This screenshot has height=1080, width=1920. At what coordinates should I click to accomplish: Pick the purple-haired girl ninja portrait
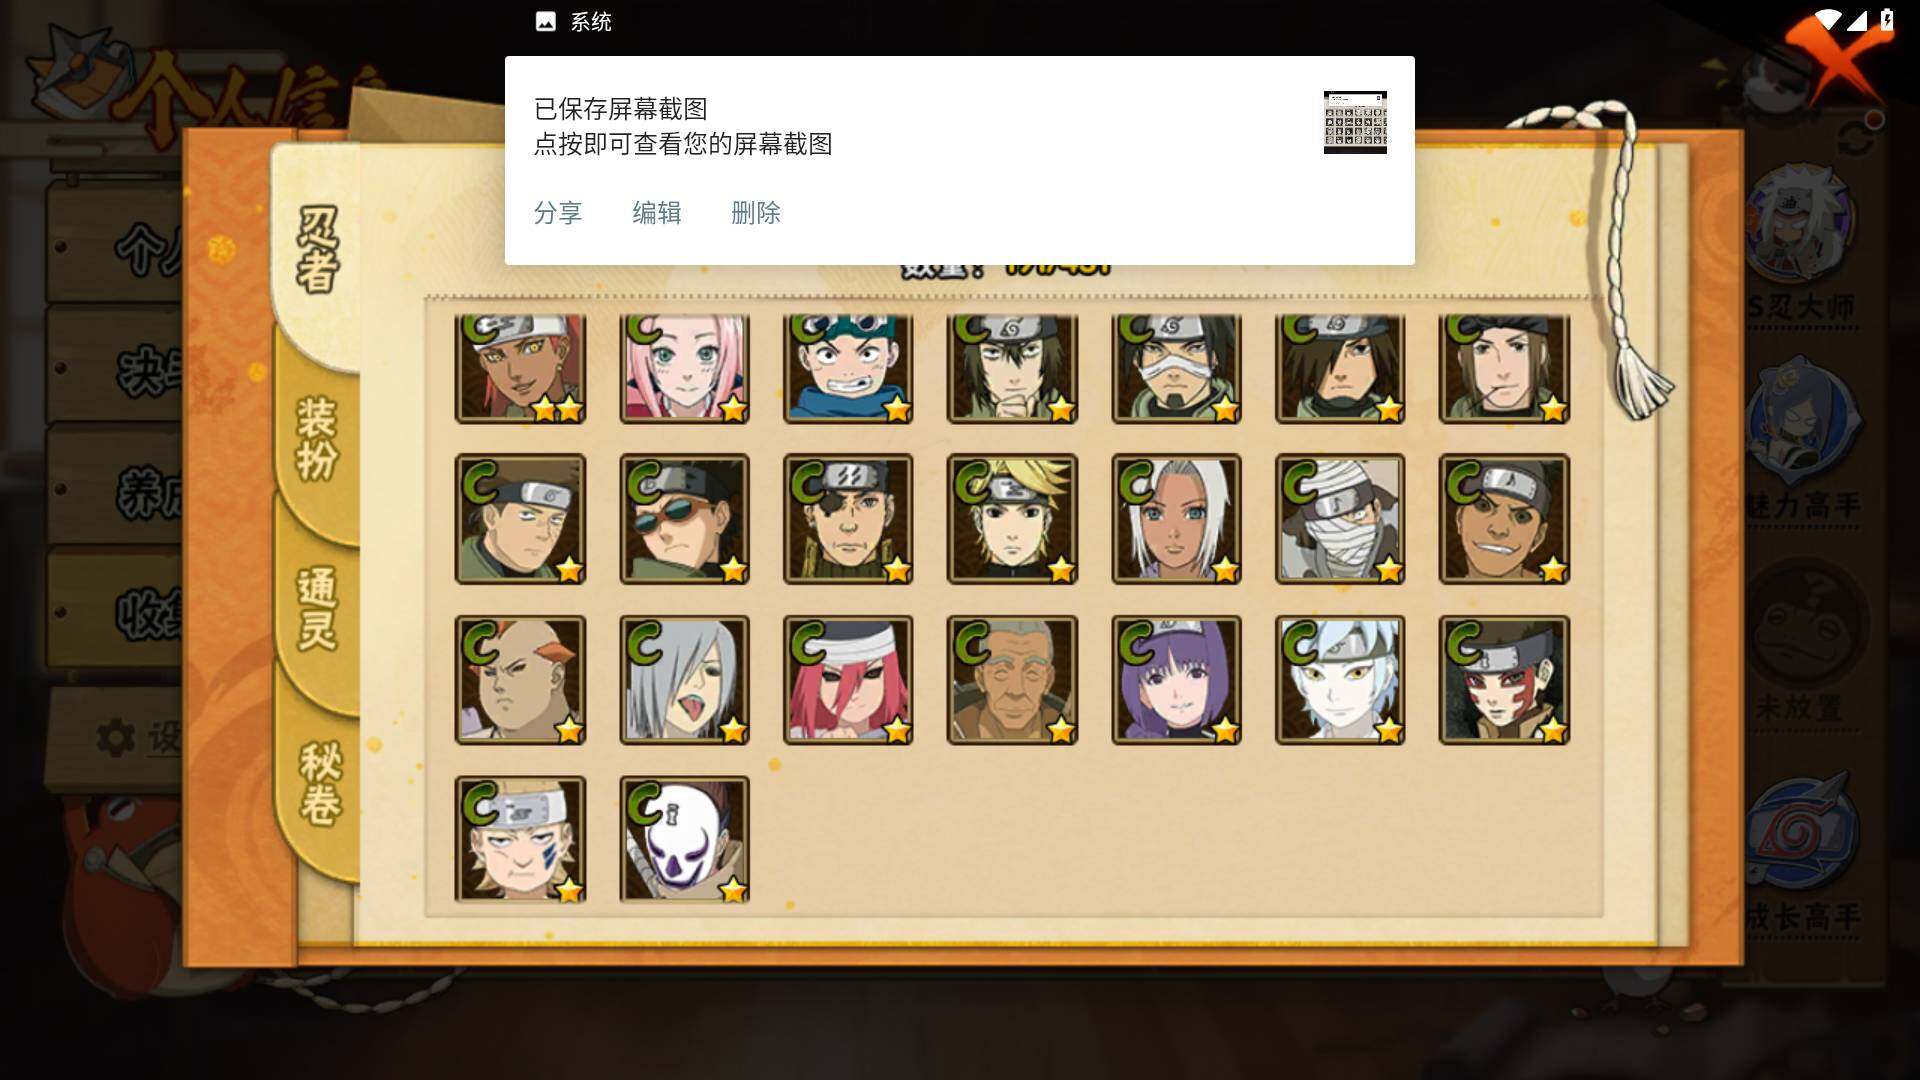(1176, 680)
